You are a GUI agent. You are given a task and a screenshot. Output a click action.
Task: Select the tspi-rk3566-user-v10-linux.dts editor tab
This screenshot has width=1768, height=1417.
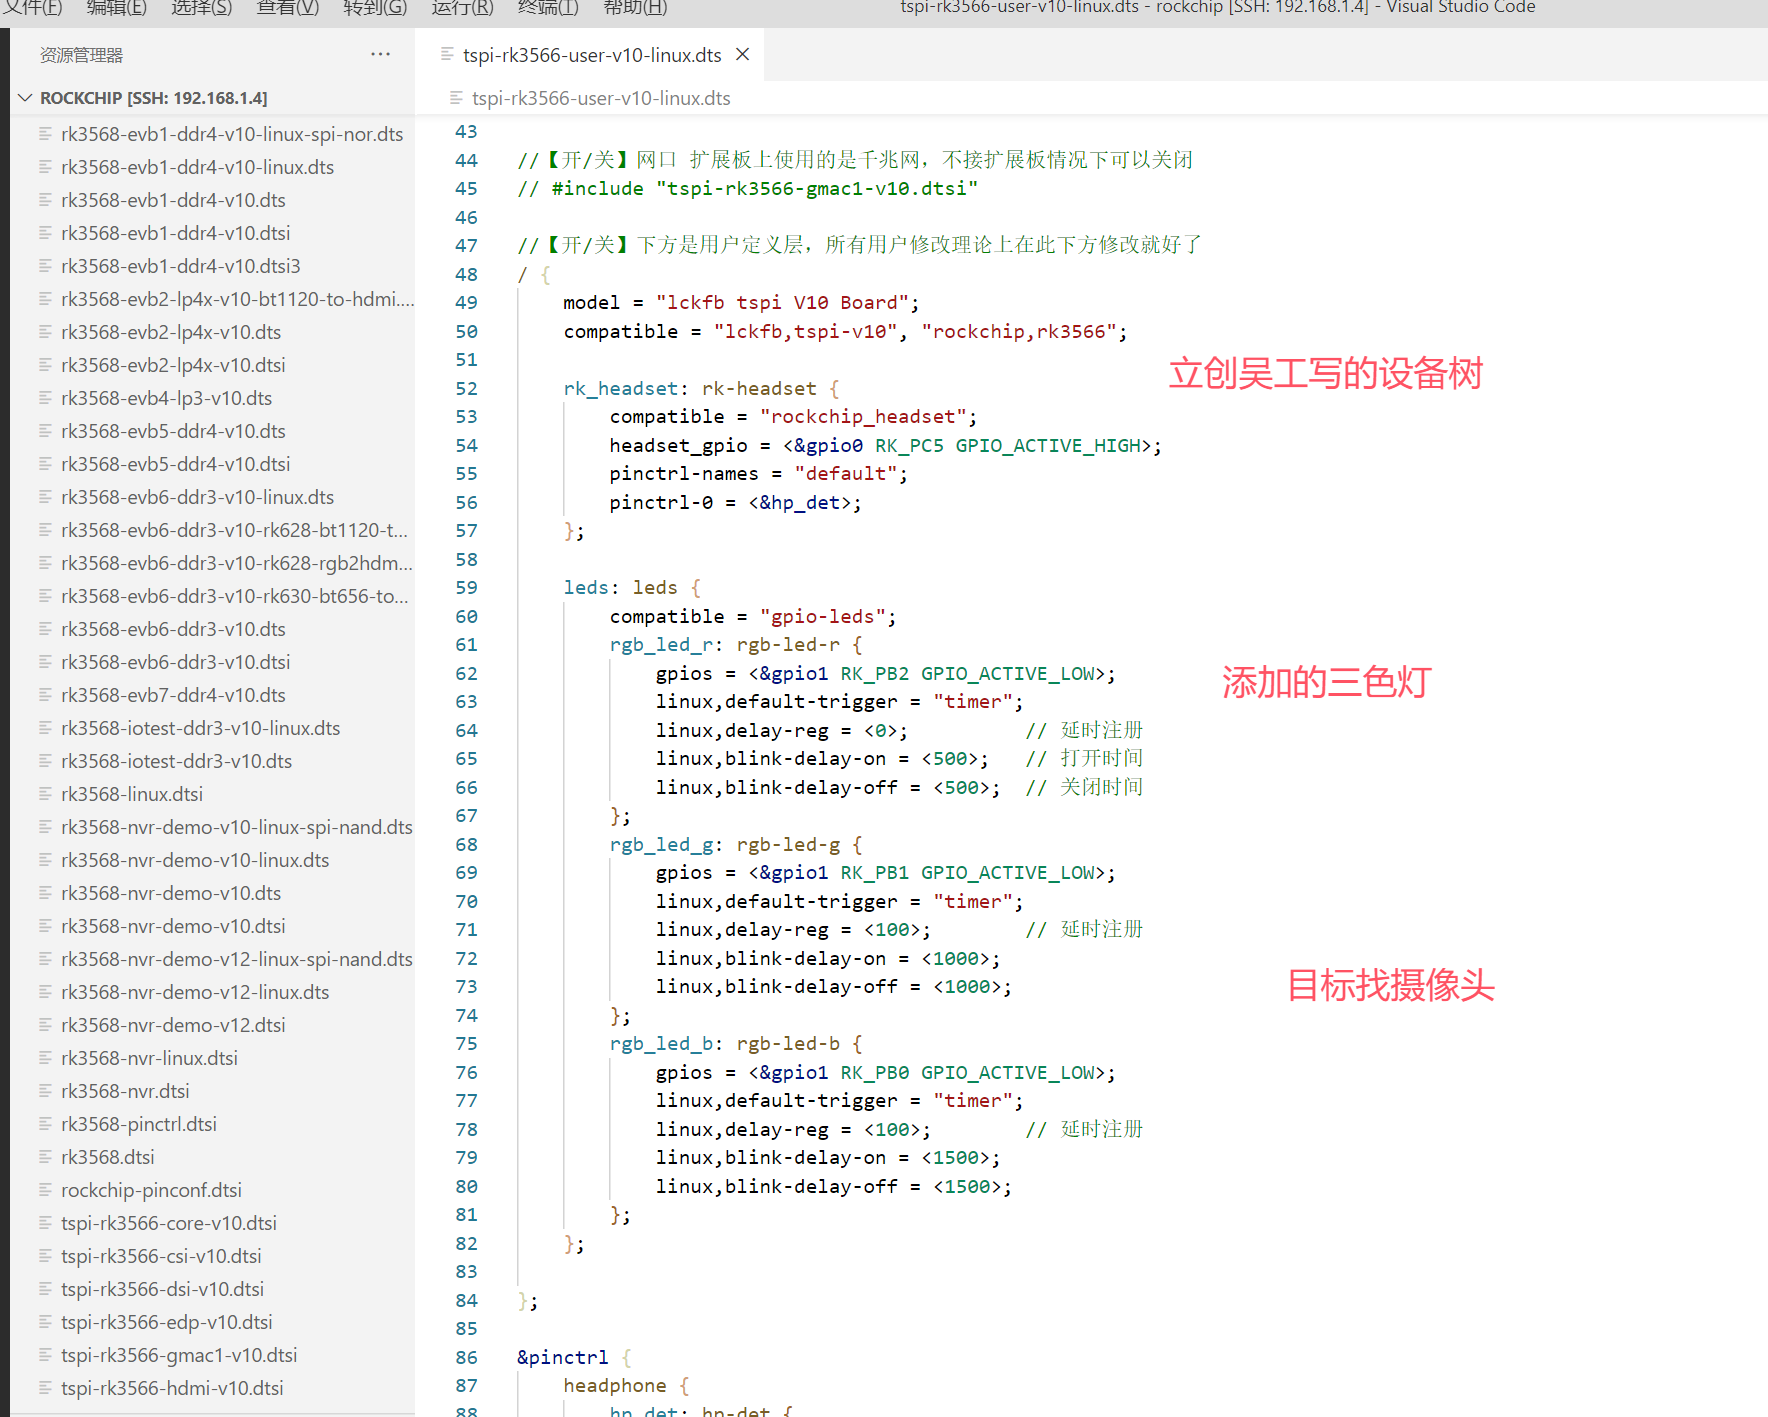[x=592, y=55]
